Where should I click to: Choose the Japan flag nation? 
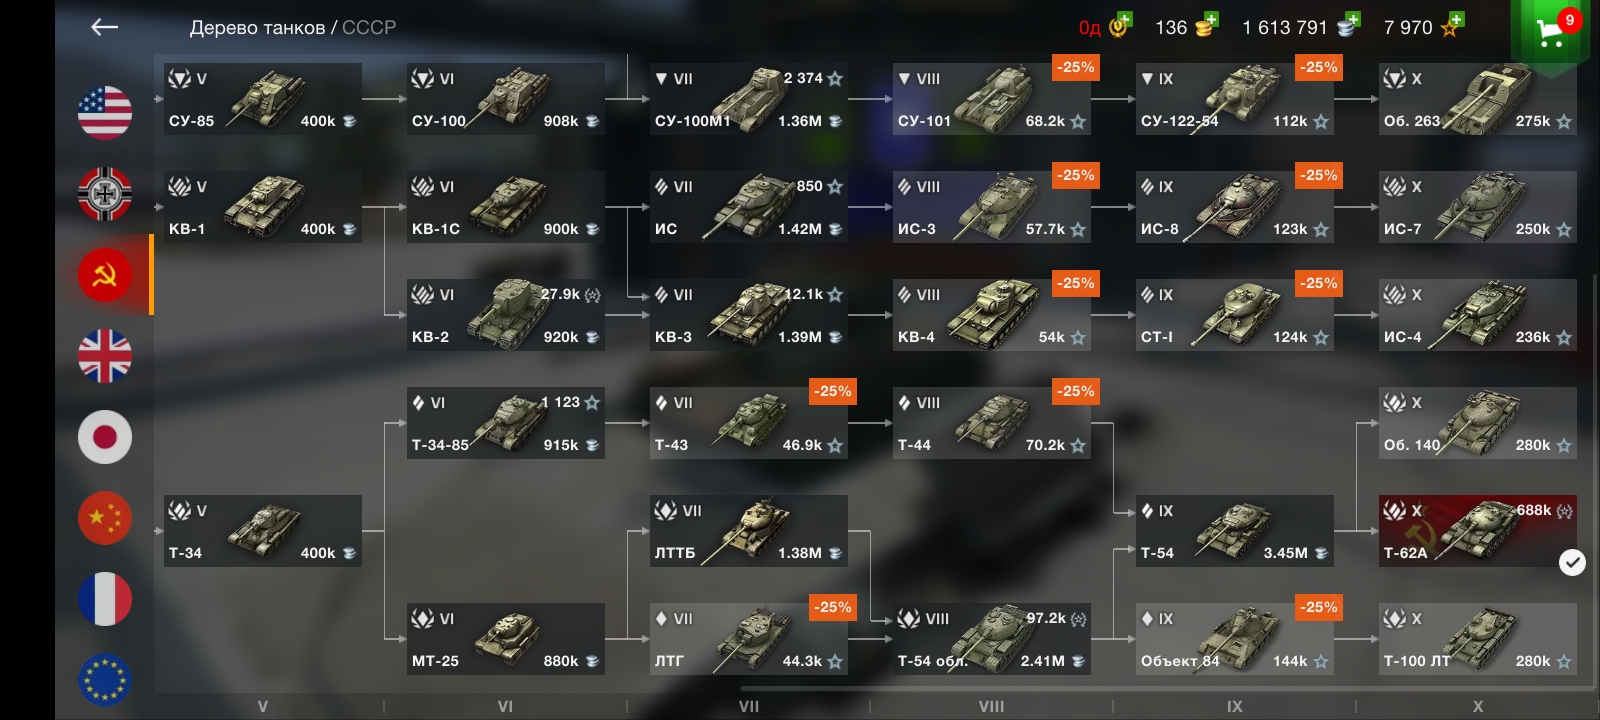[105, 436]
